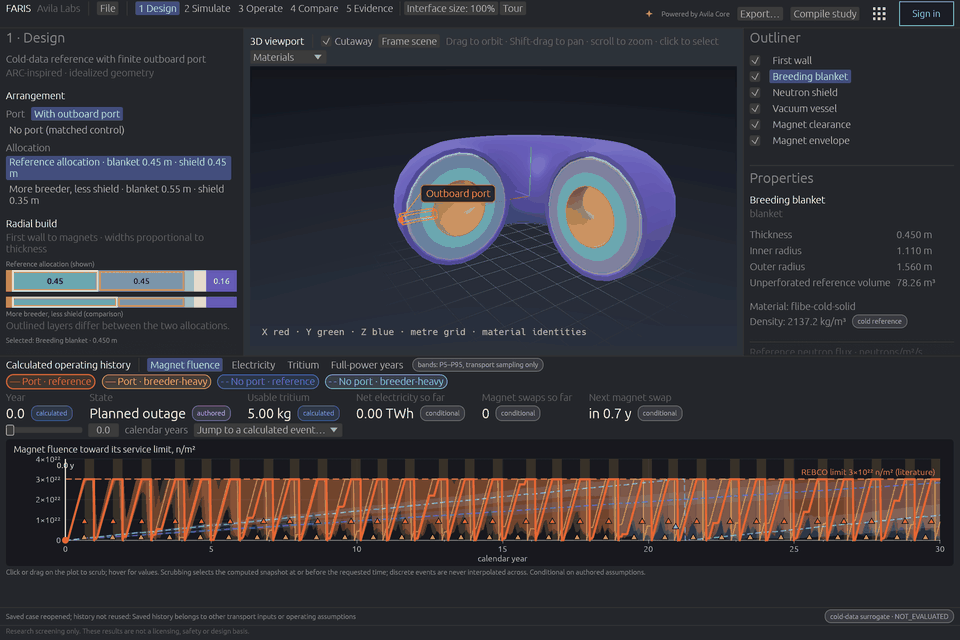This screenshot has height=640, width=960.
Task: Open the apps grid icon
Action: pyautogui.click(x=879, y=13)
